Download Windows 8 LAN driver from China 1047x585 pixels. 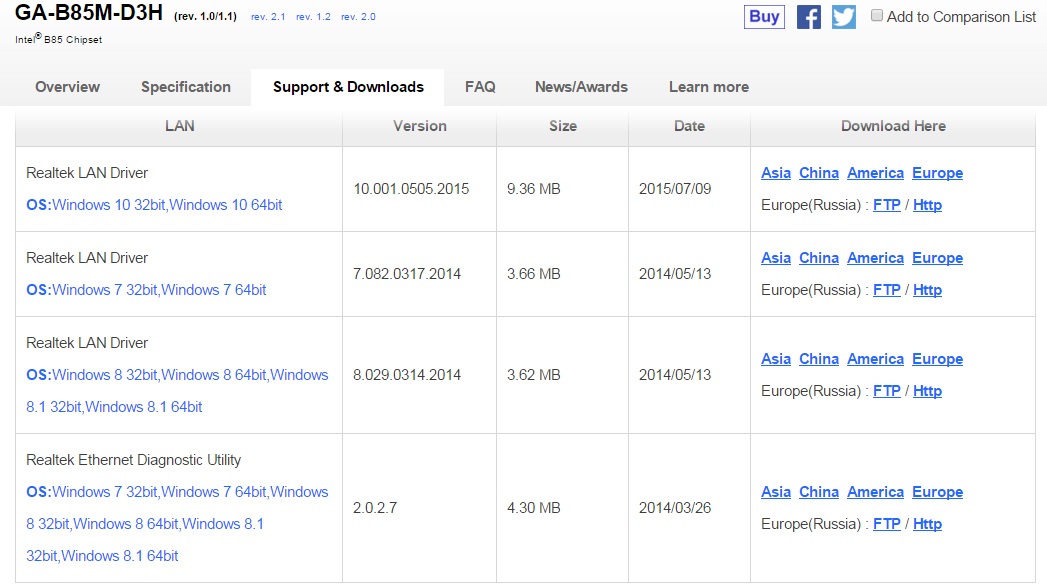(819, 359)
